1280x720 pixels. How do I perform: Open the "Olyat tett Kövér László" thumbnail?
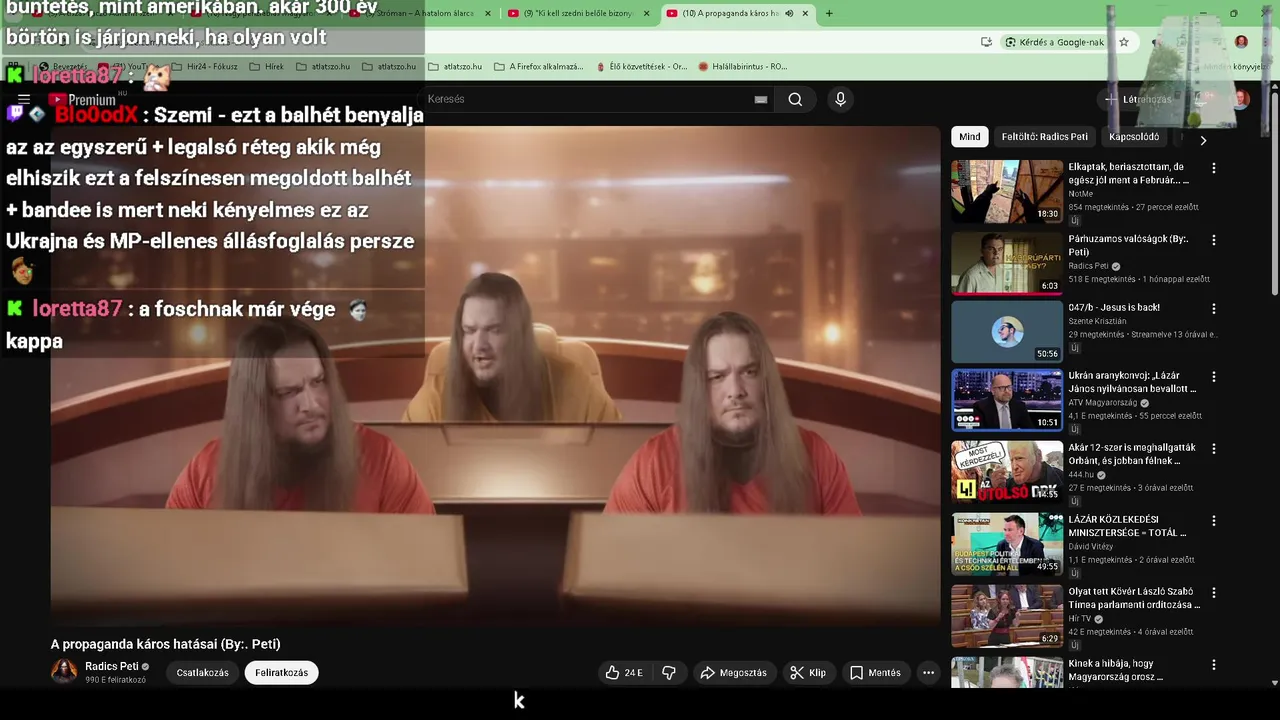click(x=1006, y=615)
